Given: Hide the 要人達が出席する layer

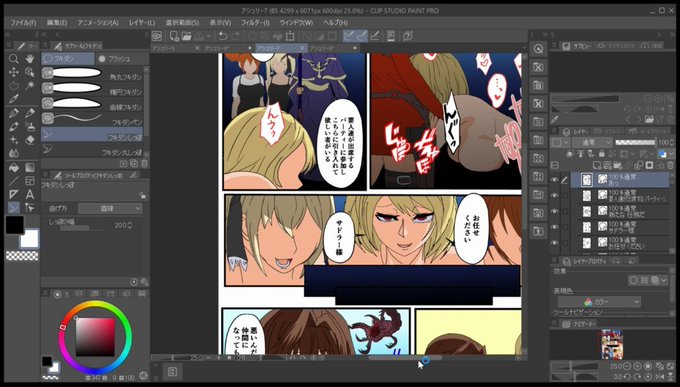Looking at the screenshot, I should coord(554,196).
